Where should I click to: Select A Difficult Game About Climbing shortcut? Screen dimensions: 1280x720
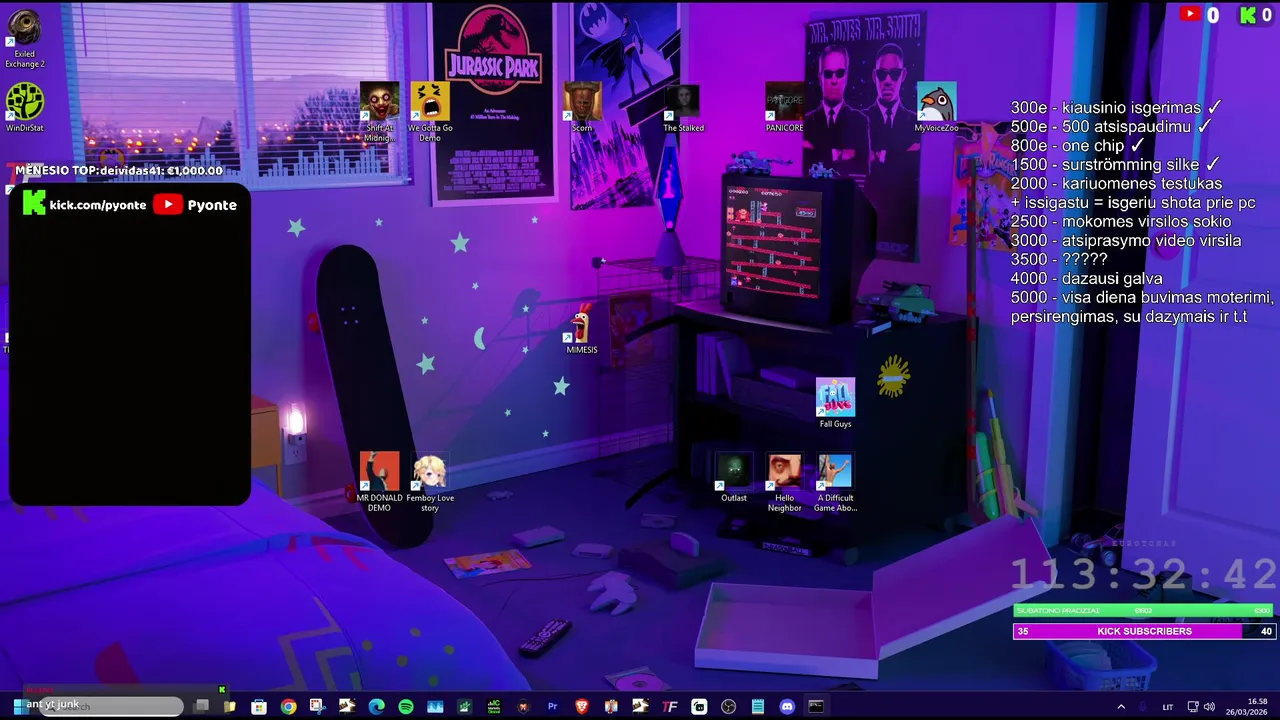[835, 482]
